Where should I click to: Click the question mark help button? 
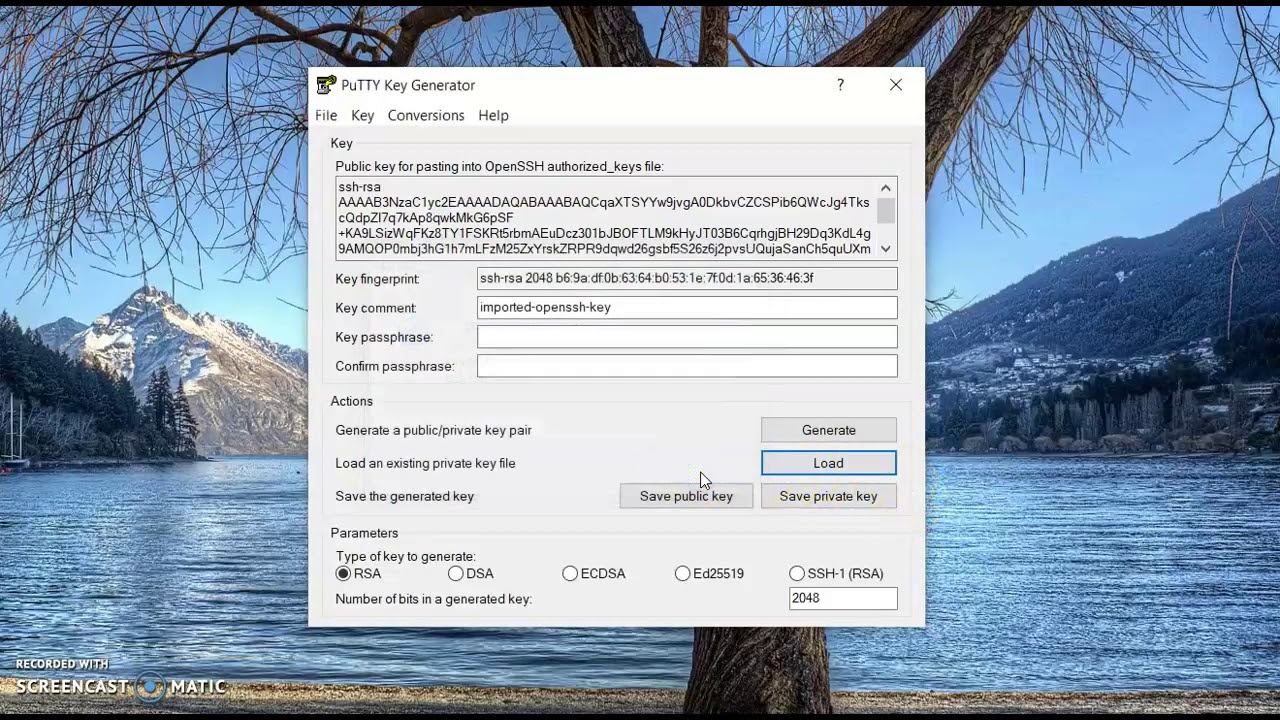tap(840, 85)
